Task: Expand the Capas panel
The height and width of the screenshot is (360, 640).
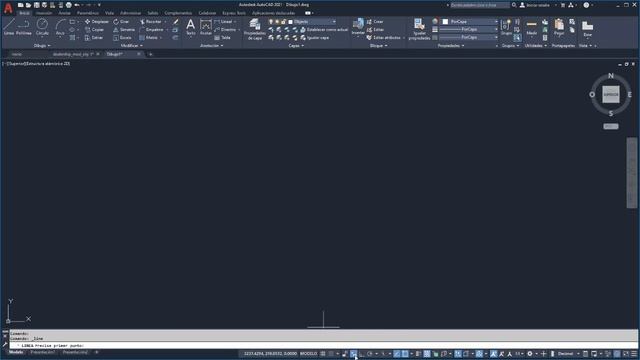Action: (296, 46)
